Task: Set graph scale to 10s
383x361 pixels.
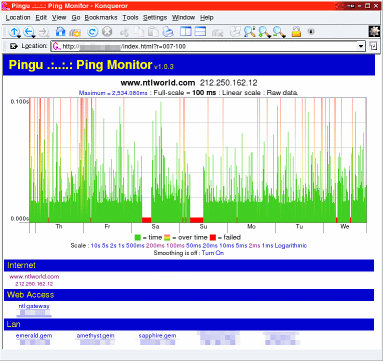Action: [96, 246]
